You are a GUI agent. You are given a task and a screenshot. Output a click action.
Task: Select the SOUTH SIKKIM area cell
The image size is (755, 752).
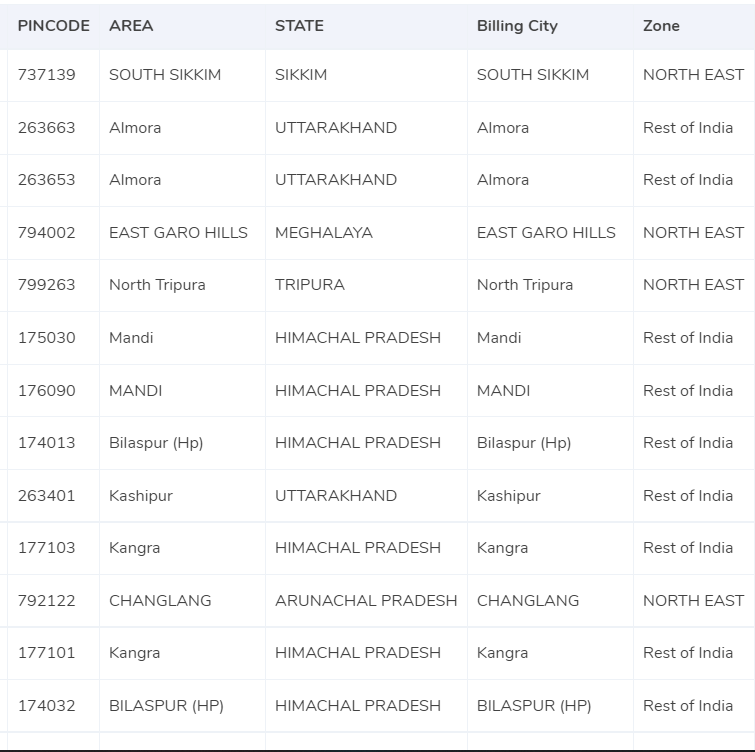(x=182, y=75)
